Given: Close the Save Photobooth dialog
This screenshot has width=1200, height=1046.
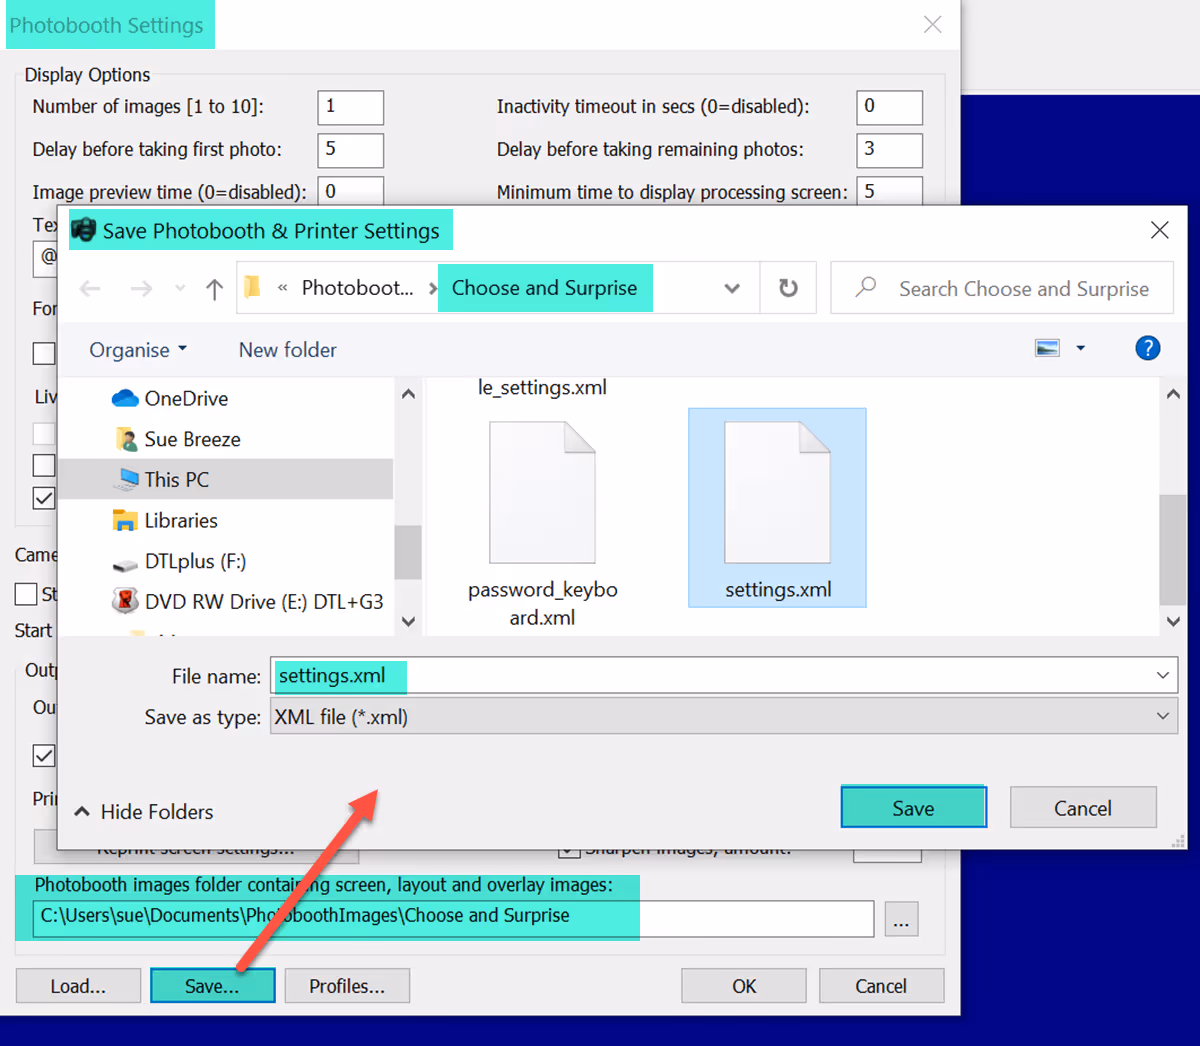Looking at the screenshot, I should 1160,230.
